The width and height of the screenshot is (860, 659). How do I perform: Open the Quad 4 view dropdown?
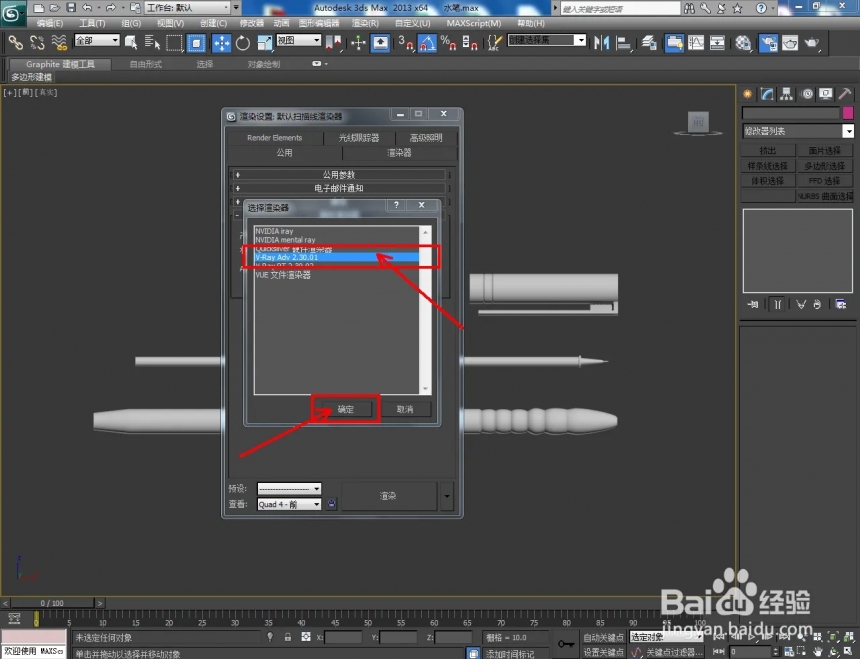(x=289, y=504)
